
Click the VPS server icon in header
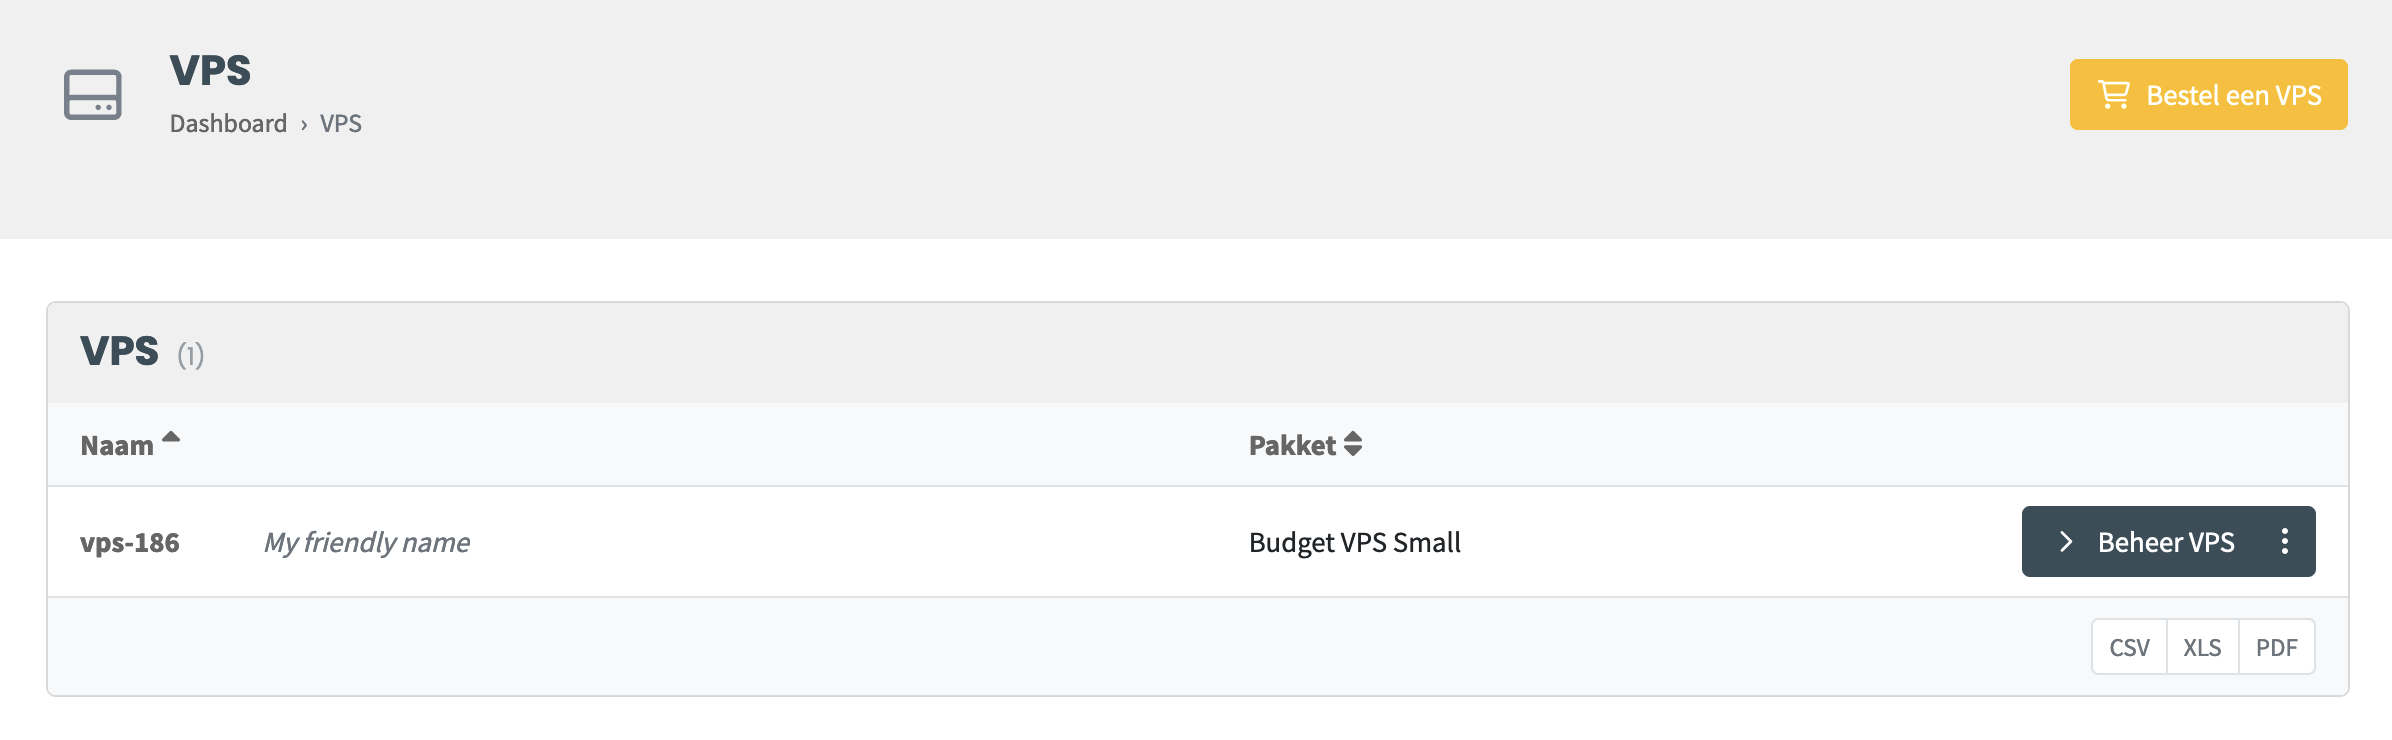click(93, 95)
